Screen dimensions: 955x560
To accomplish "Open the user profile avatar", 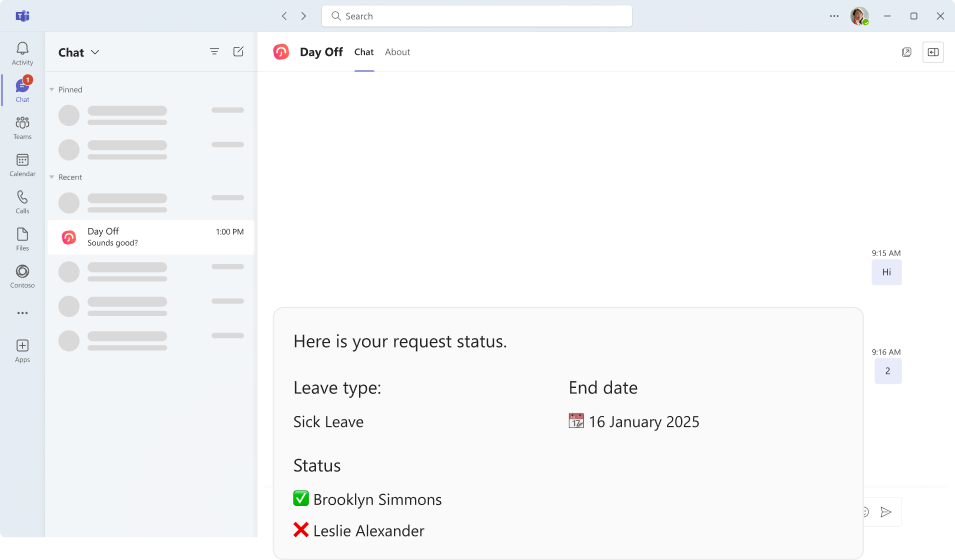I will point(859,16).
